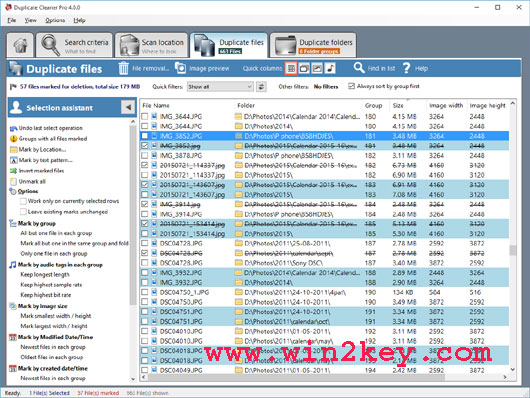
Task: Click the file list horizontal scrollbar
Action: [296, 377]
